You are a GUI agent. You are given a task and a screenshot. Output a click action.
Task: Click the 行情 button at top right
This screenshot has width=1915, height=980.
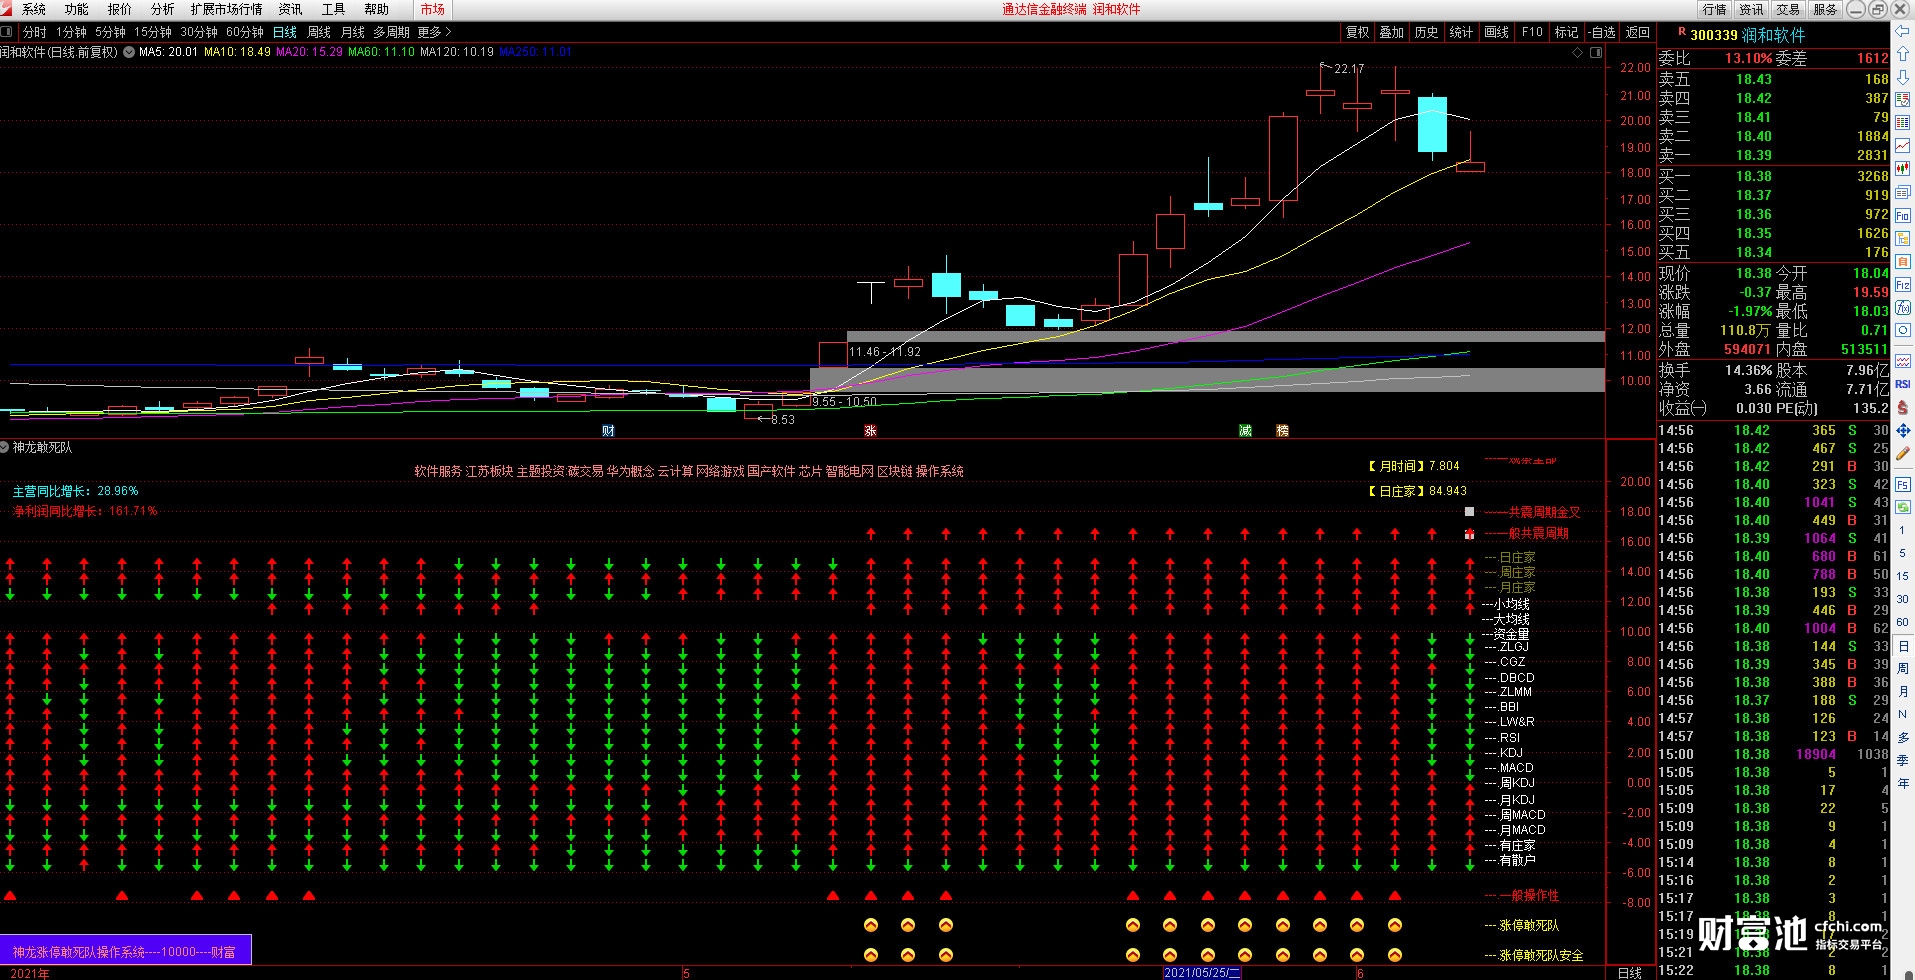(1715, 9)
